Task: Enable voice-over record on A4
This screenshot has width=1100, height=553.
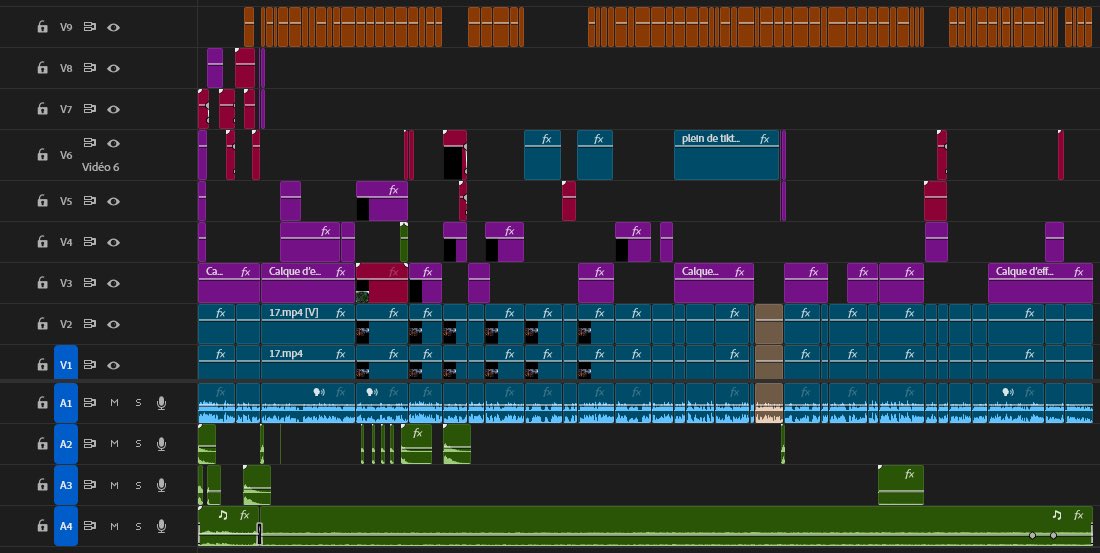Action: pos(161,526)
